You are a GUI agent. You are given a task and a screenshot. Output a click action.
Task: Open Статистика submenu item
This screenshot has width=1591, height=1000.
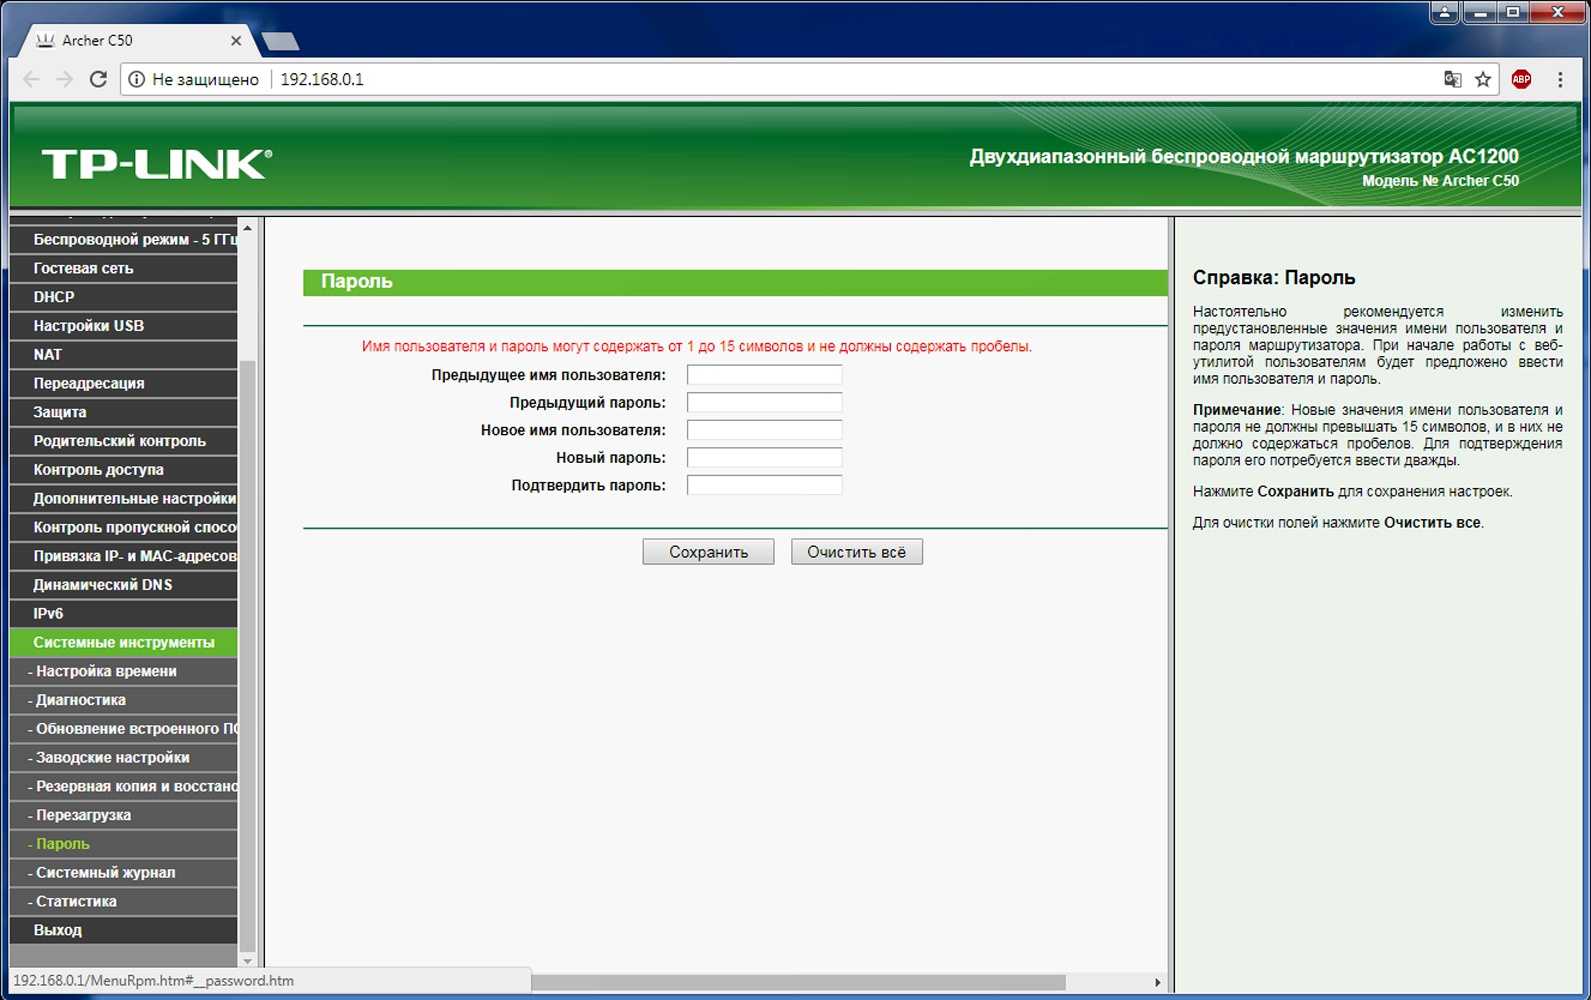[x=123, y=902]
